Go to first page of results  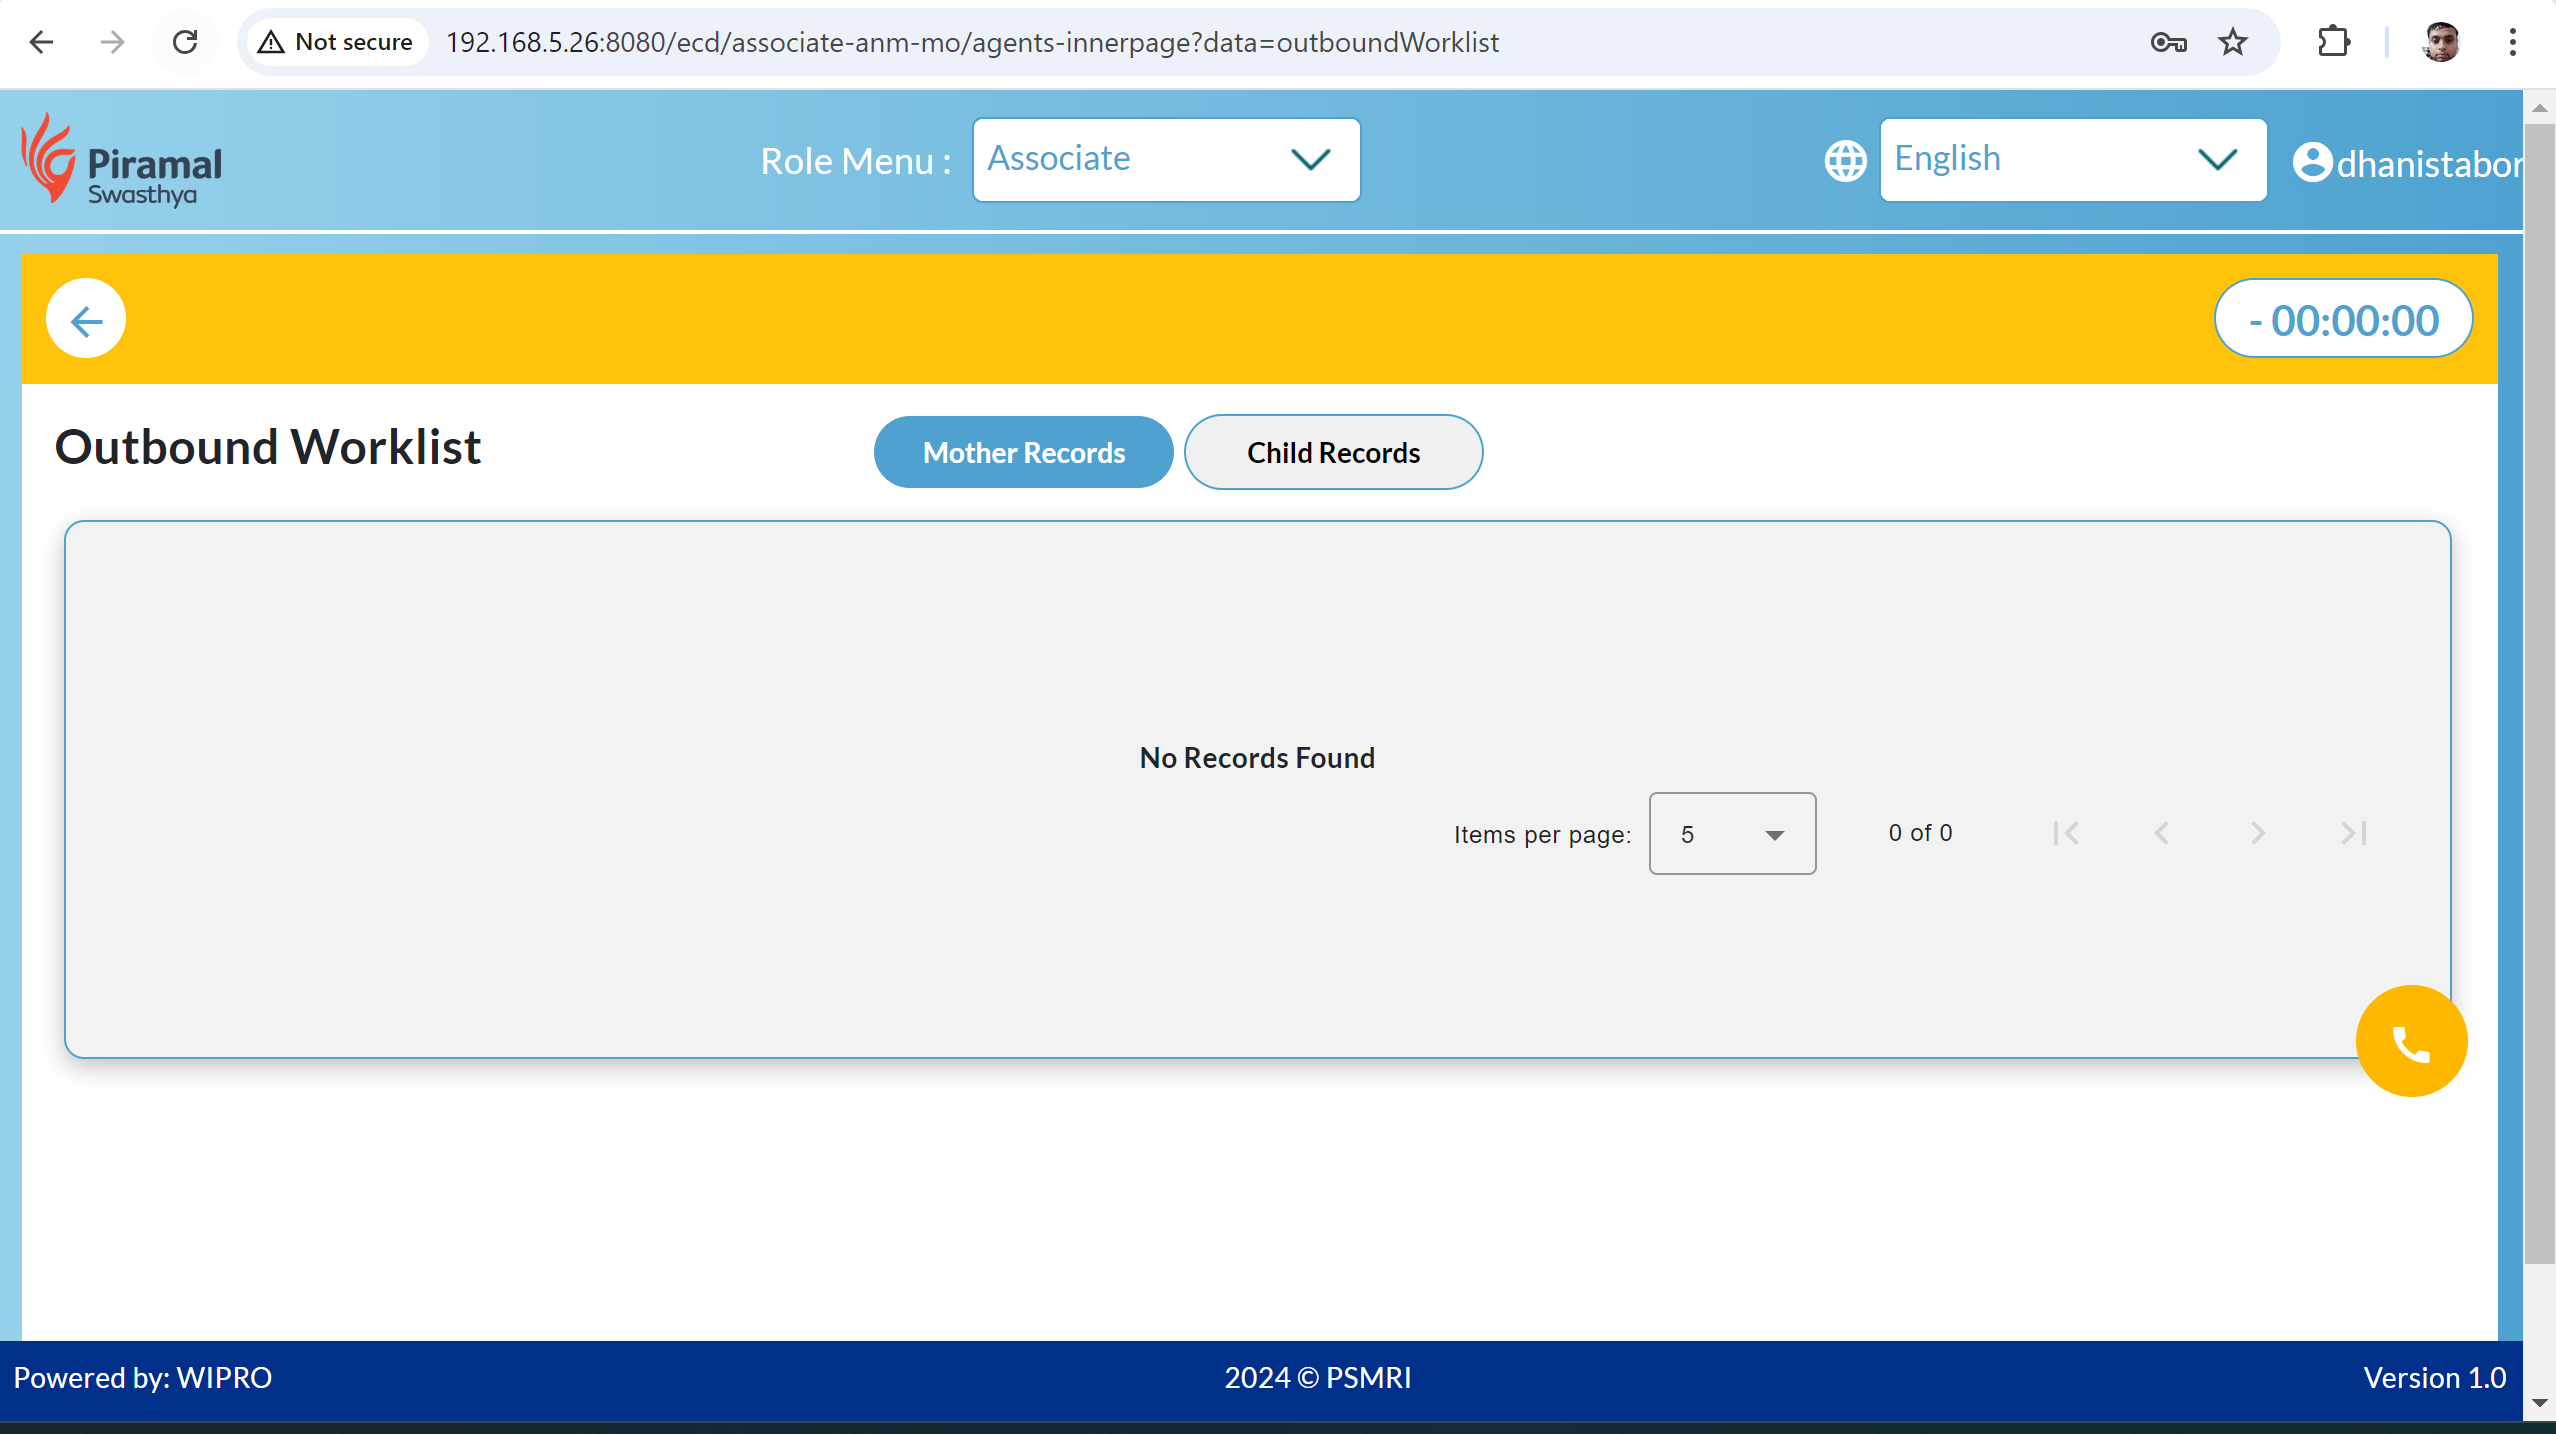[2065, 833]
